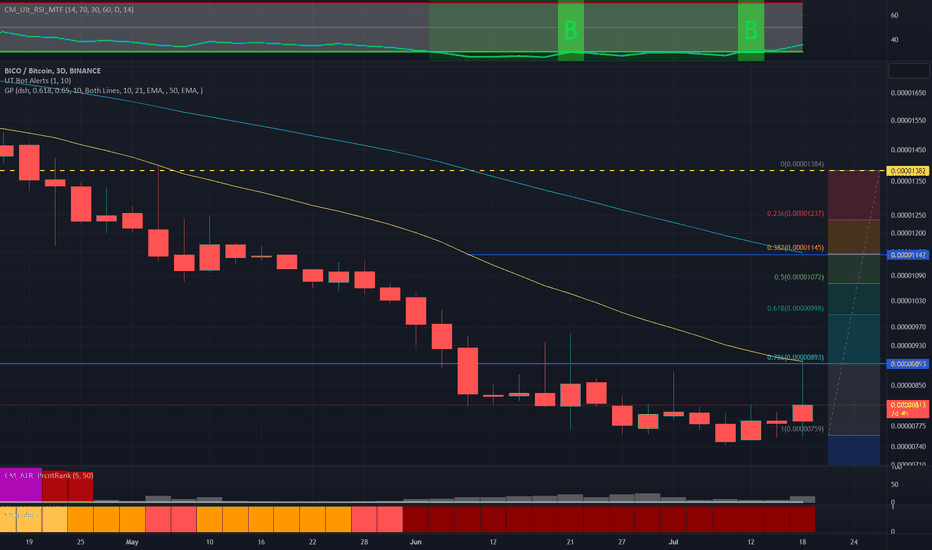The width and height of the screenshot is (932, 550).
Task: Click the green B signal near July 12
Action: pyautogui.click(x=751, y=30)
